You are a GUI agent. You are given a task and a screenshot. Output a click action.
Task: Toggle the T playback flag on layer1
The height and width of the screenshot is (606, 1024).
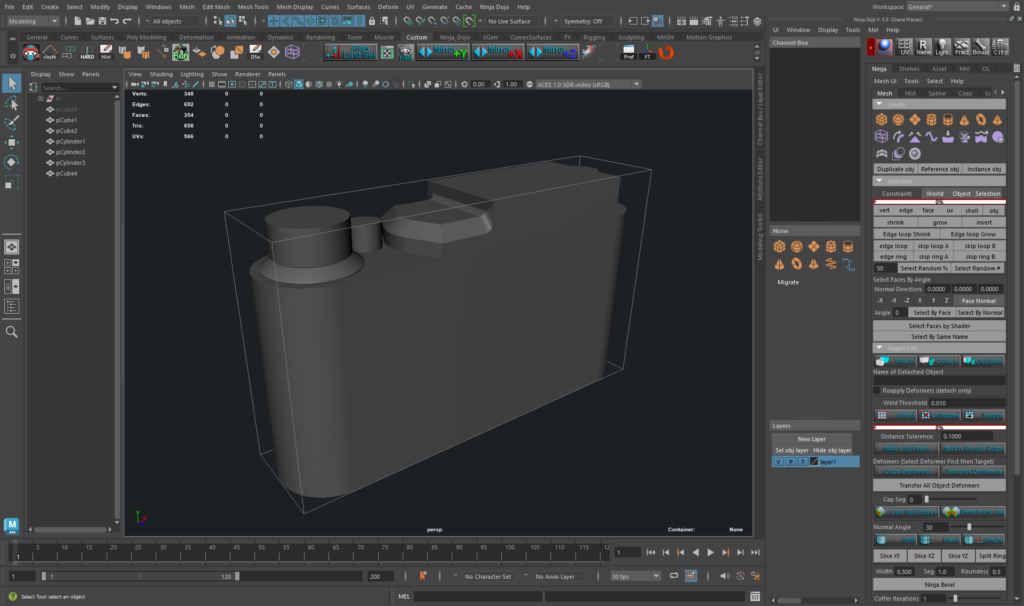pos(802,461)
